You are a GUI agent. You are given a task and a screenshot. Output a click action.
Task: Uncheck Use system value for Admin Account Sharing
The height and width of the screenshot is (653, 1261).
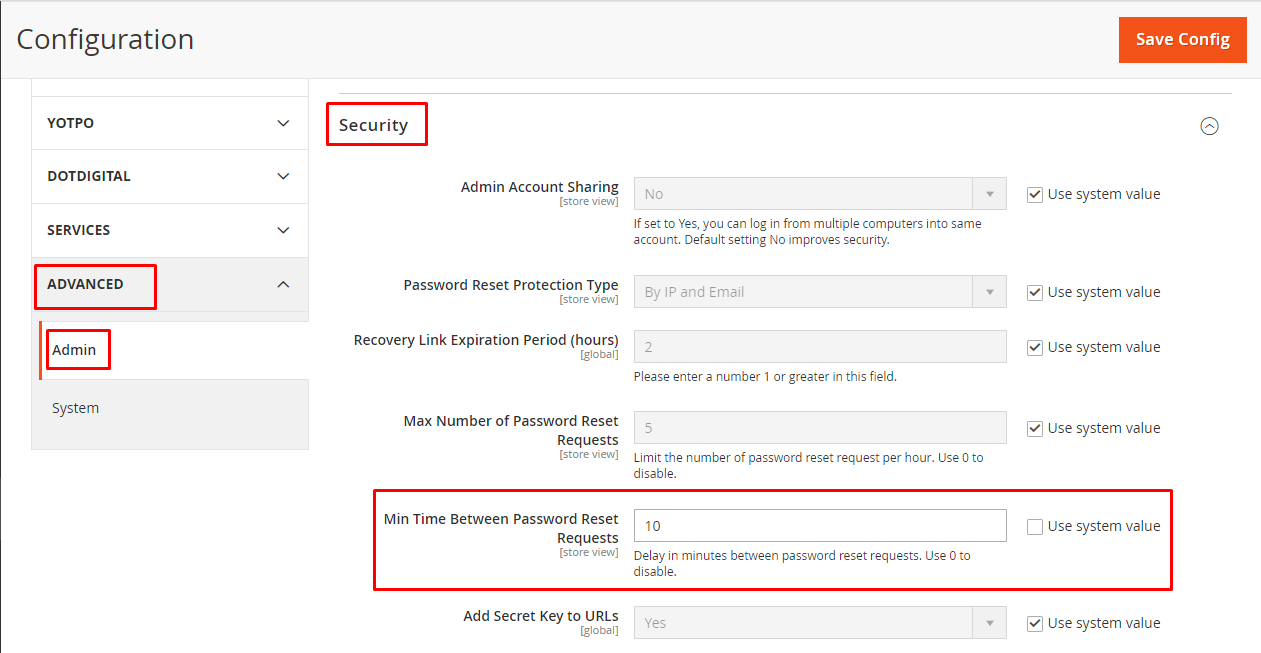pos(1035,194)
